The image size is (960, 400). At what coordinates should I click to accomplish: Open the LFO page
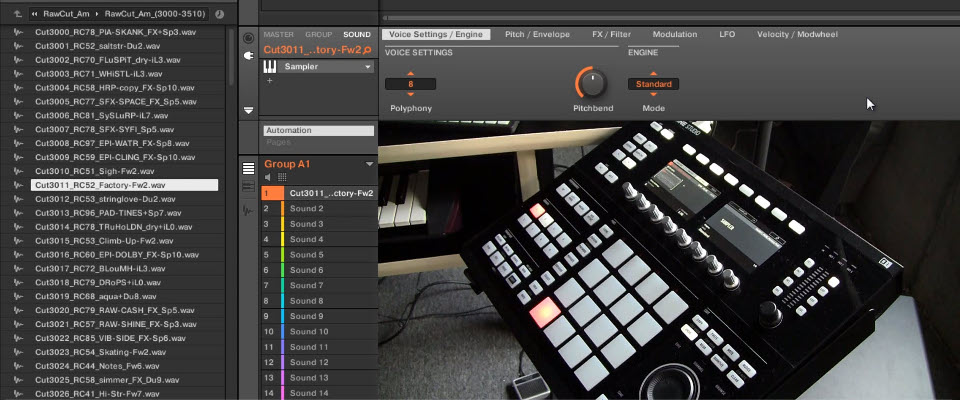(727, 35)
